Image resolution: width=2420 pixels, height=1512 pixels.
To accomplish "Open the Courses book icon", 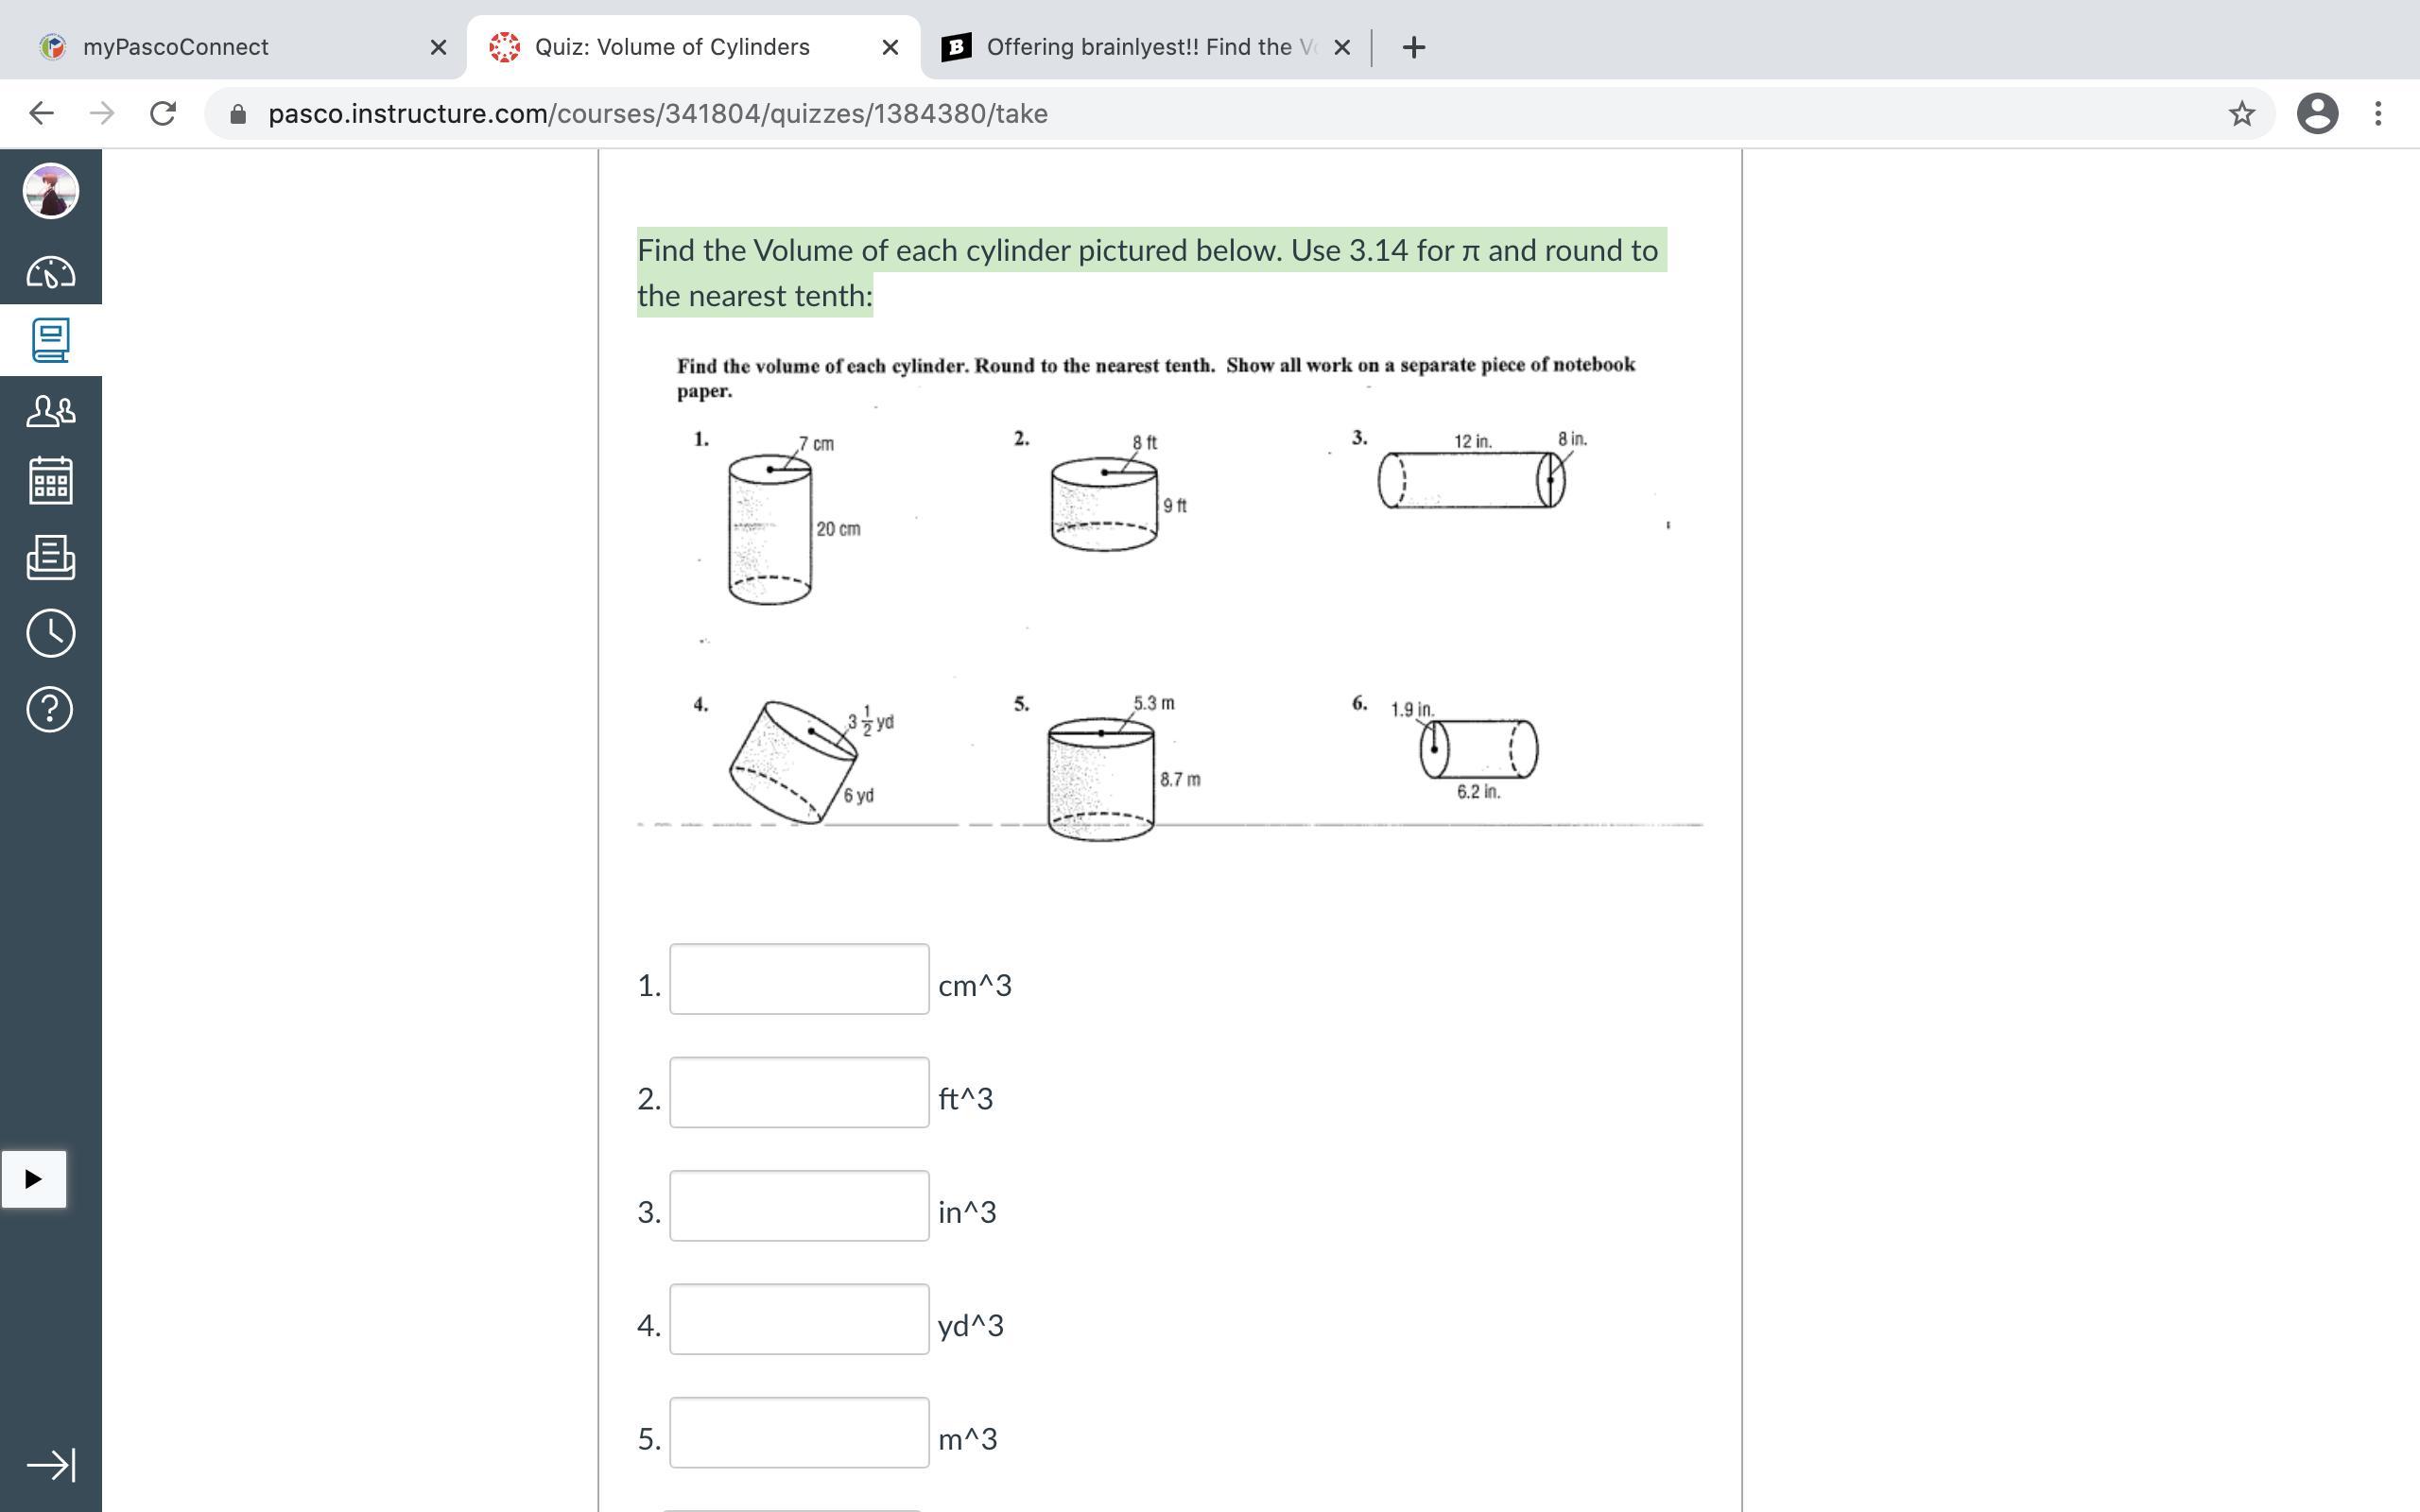I will point(50,340).
